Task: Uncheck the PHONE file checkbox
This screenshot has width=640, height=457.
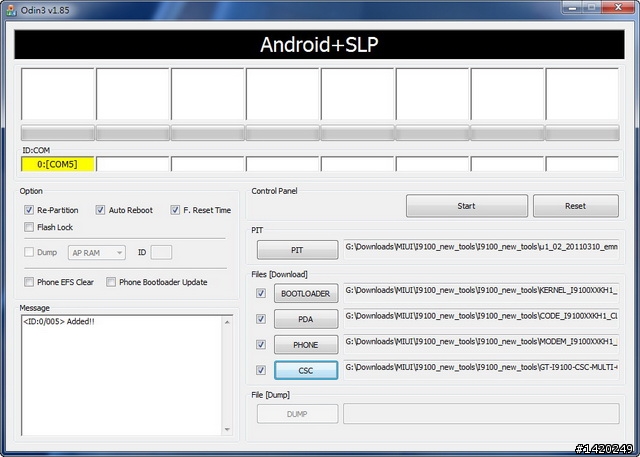Action: (261, 345)
